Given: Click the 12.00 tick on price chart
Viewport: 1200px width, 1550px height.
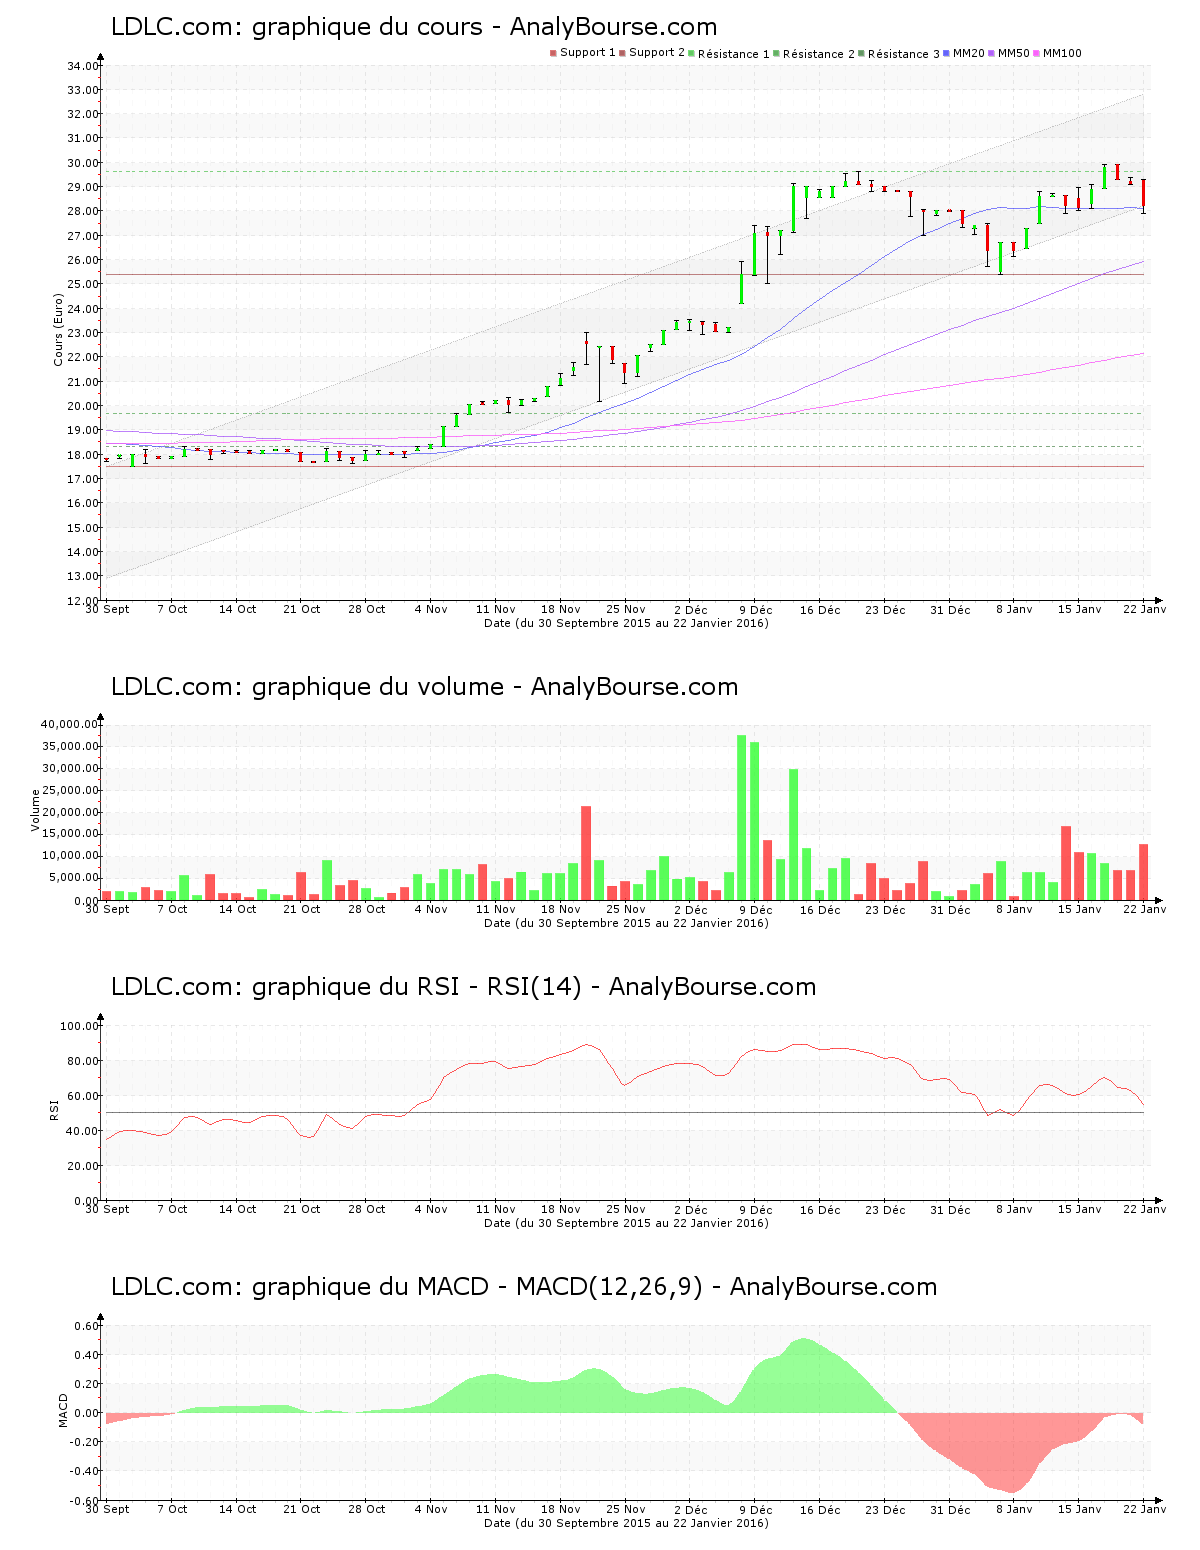Looking at the screenshot, I should coord(83,600).
